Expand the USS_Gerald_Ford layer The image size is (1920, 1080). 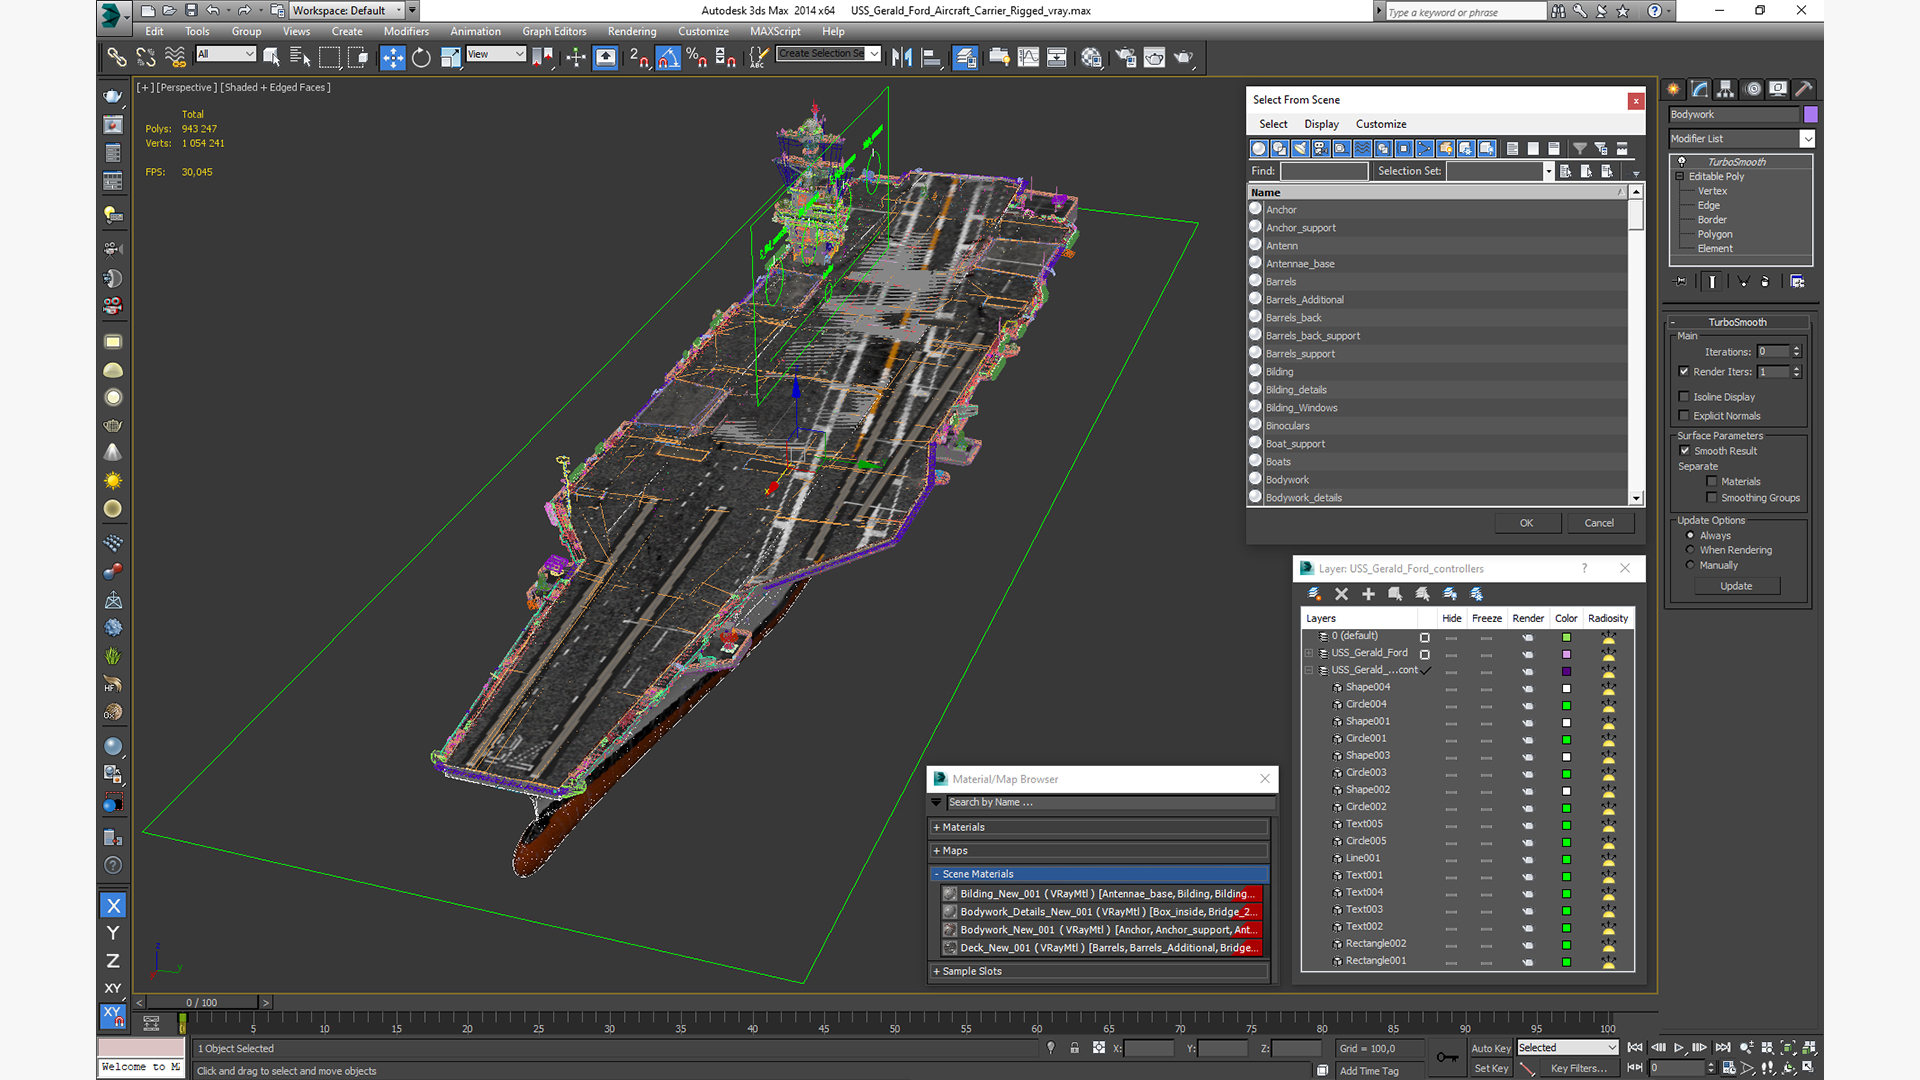pos(1308,653)
